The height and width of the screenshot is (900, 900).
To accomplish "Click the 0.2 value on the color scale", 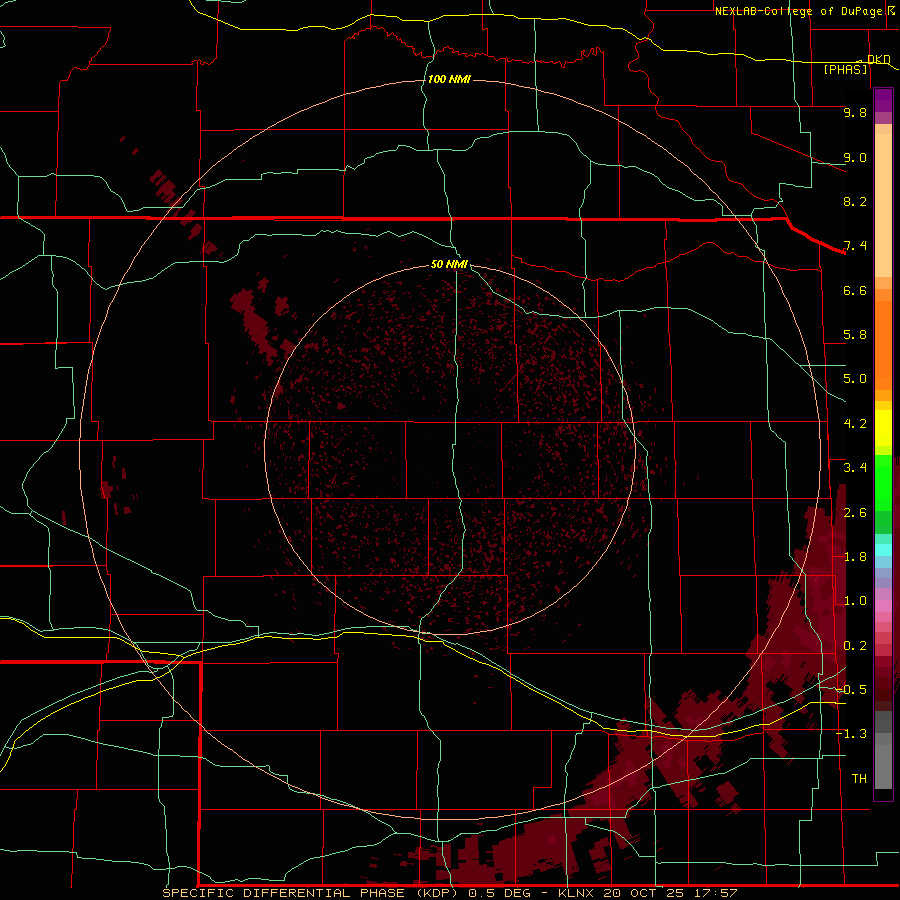I will pos(855,646).
